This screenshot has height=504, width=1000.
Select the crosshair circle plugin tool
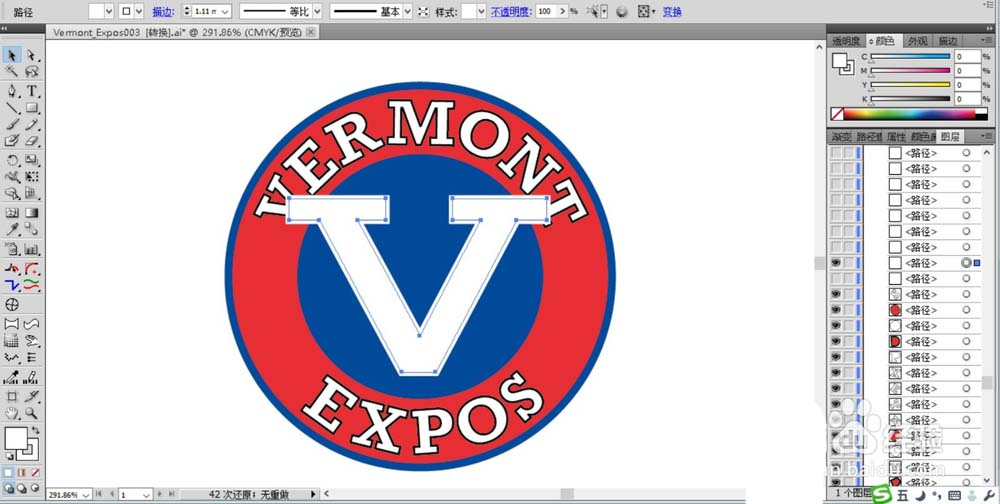coord(12,305)
